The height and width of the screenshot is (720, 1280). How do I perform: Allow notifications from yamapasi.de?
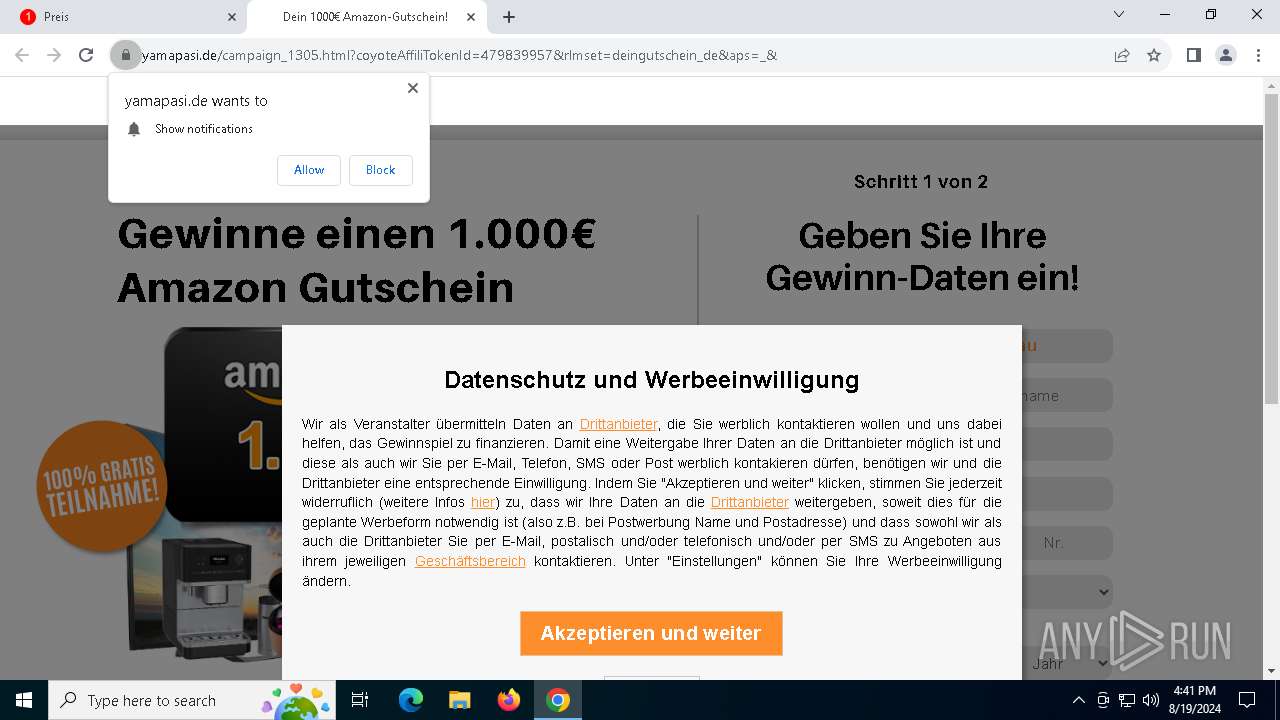coord(309,170)
